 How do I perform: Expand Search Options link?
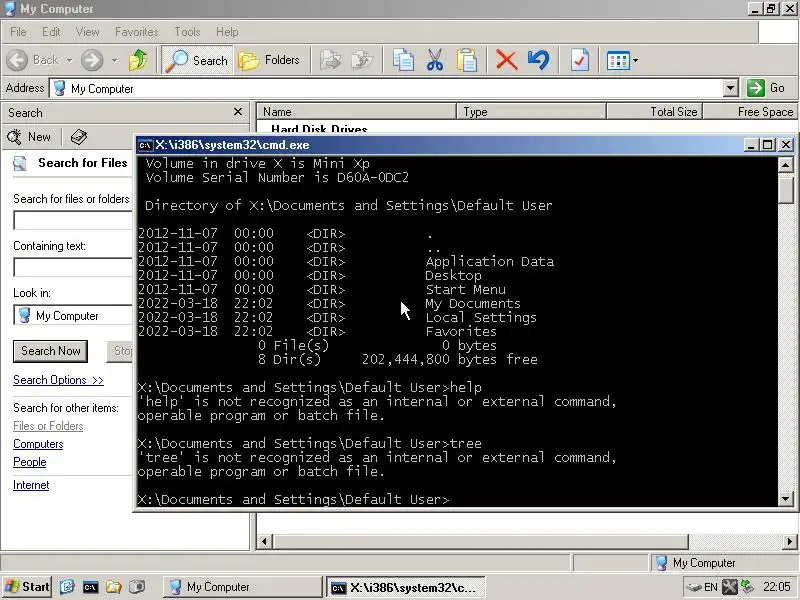coord(58,380)
